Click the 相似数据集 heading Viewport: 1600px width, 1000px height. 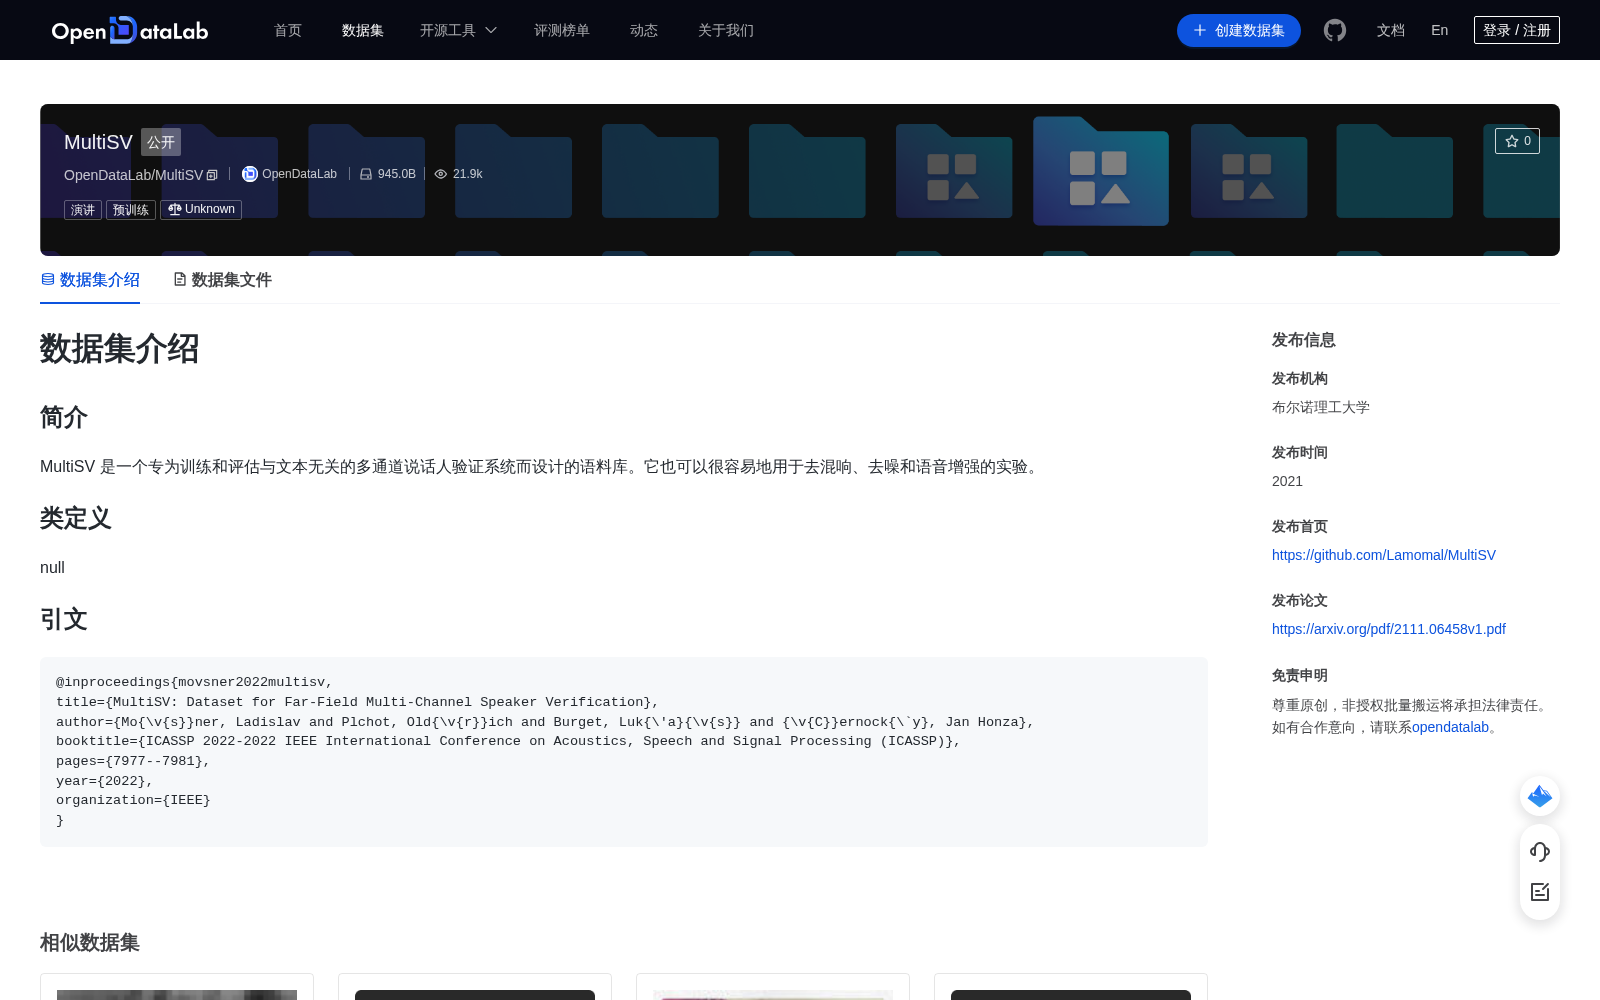tap(90, 942)
